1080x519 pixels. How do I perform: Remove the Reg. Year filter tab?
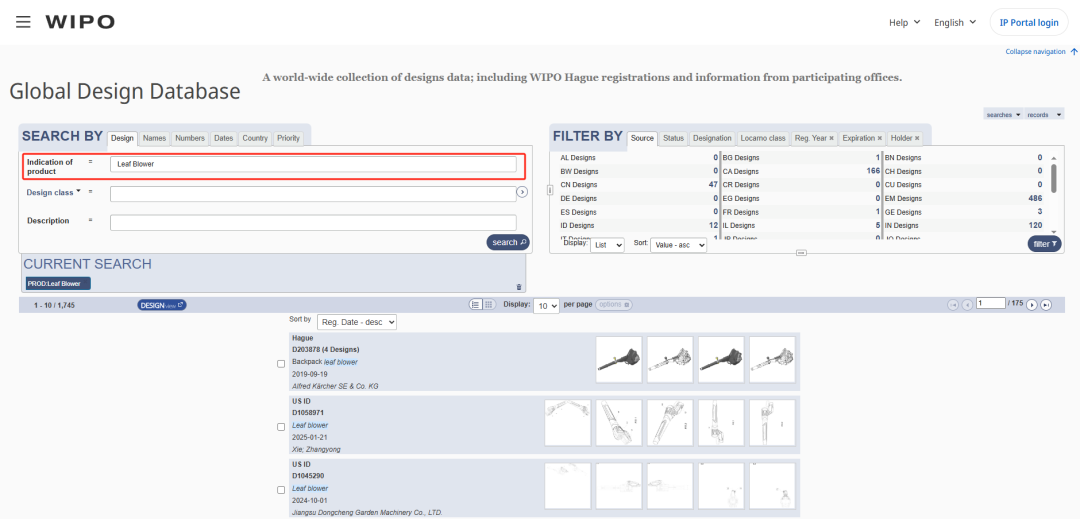click(831, 138)
